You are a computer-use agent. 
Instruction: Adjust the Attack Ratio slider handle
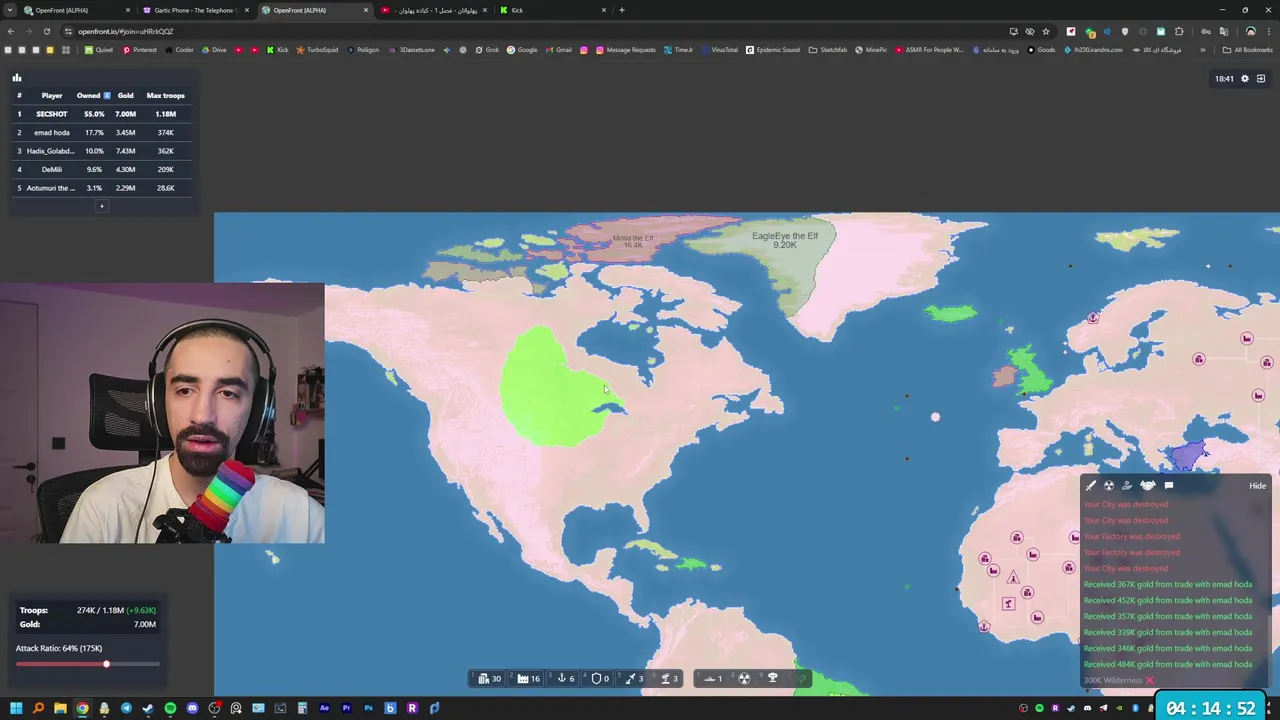[106, 664]
